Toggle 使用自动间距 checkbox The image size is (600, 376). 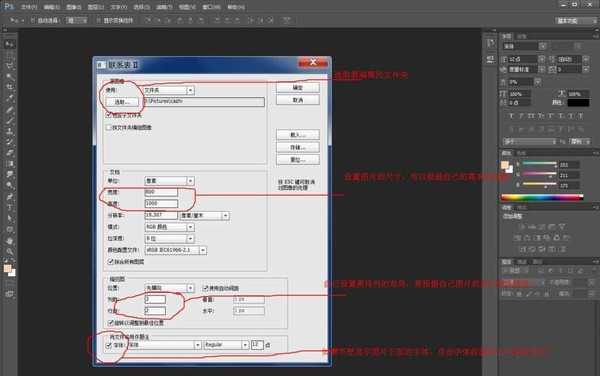coord(205,288)
